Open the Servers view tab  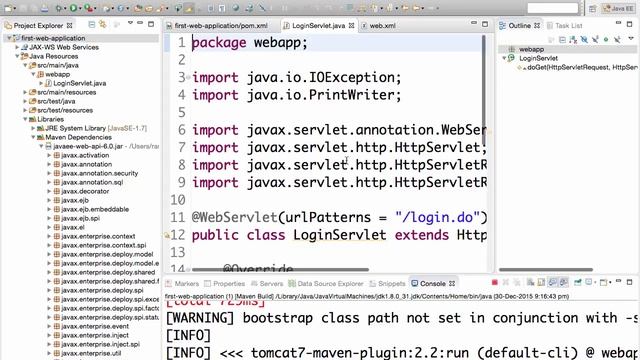(267, 283)
